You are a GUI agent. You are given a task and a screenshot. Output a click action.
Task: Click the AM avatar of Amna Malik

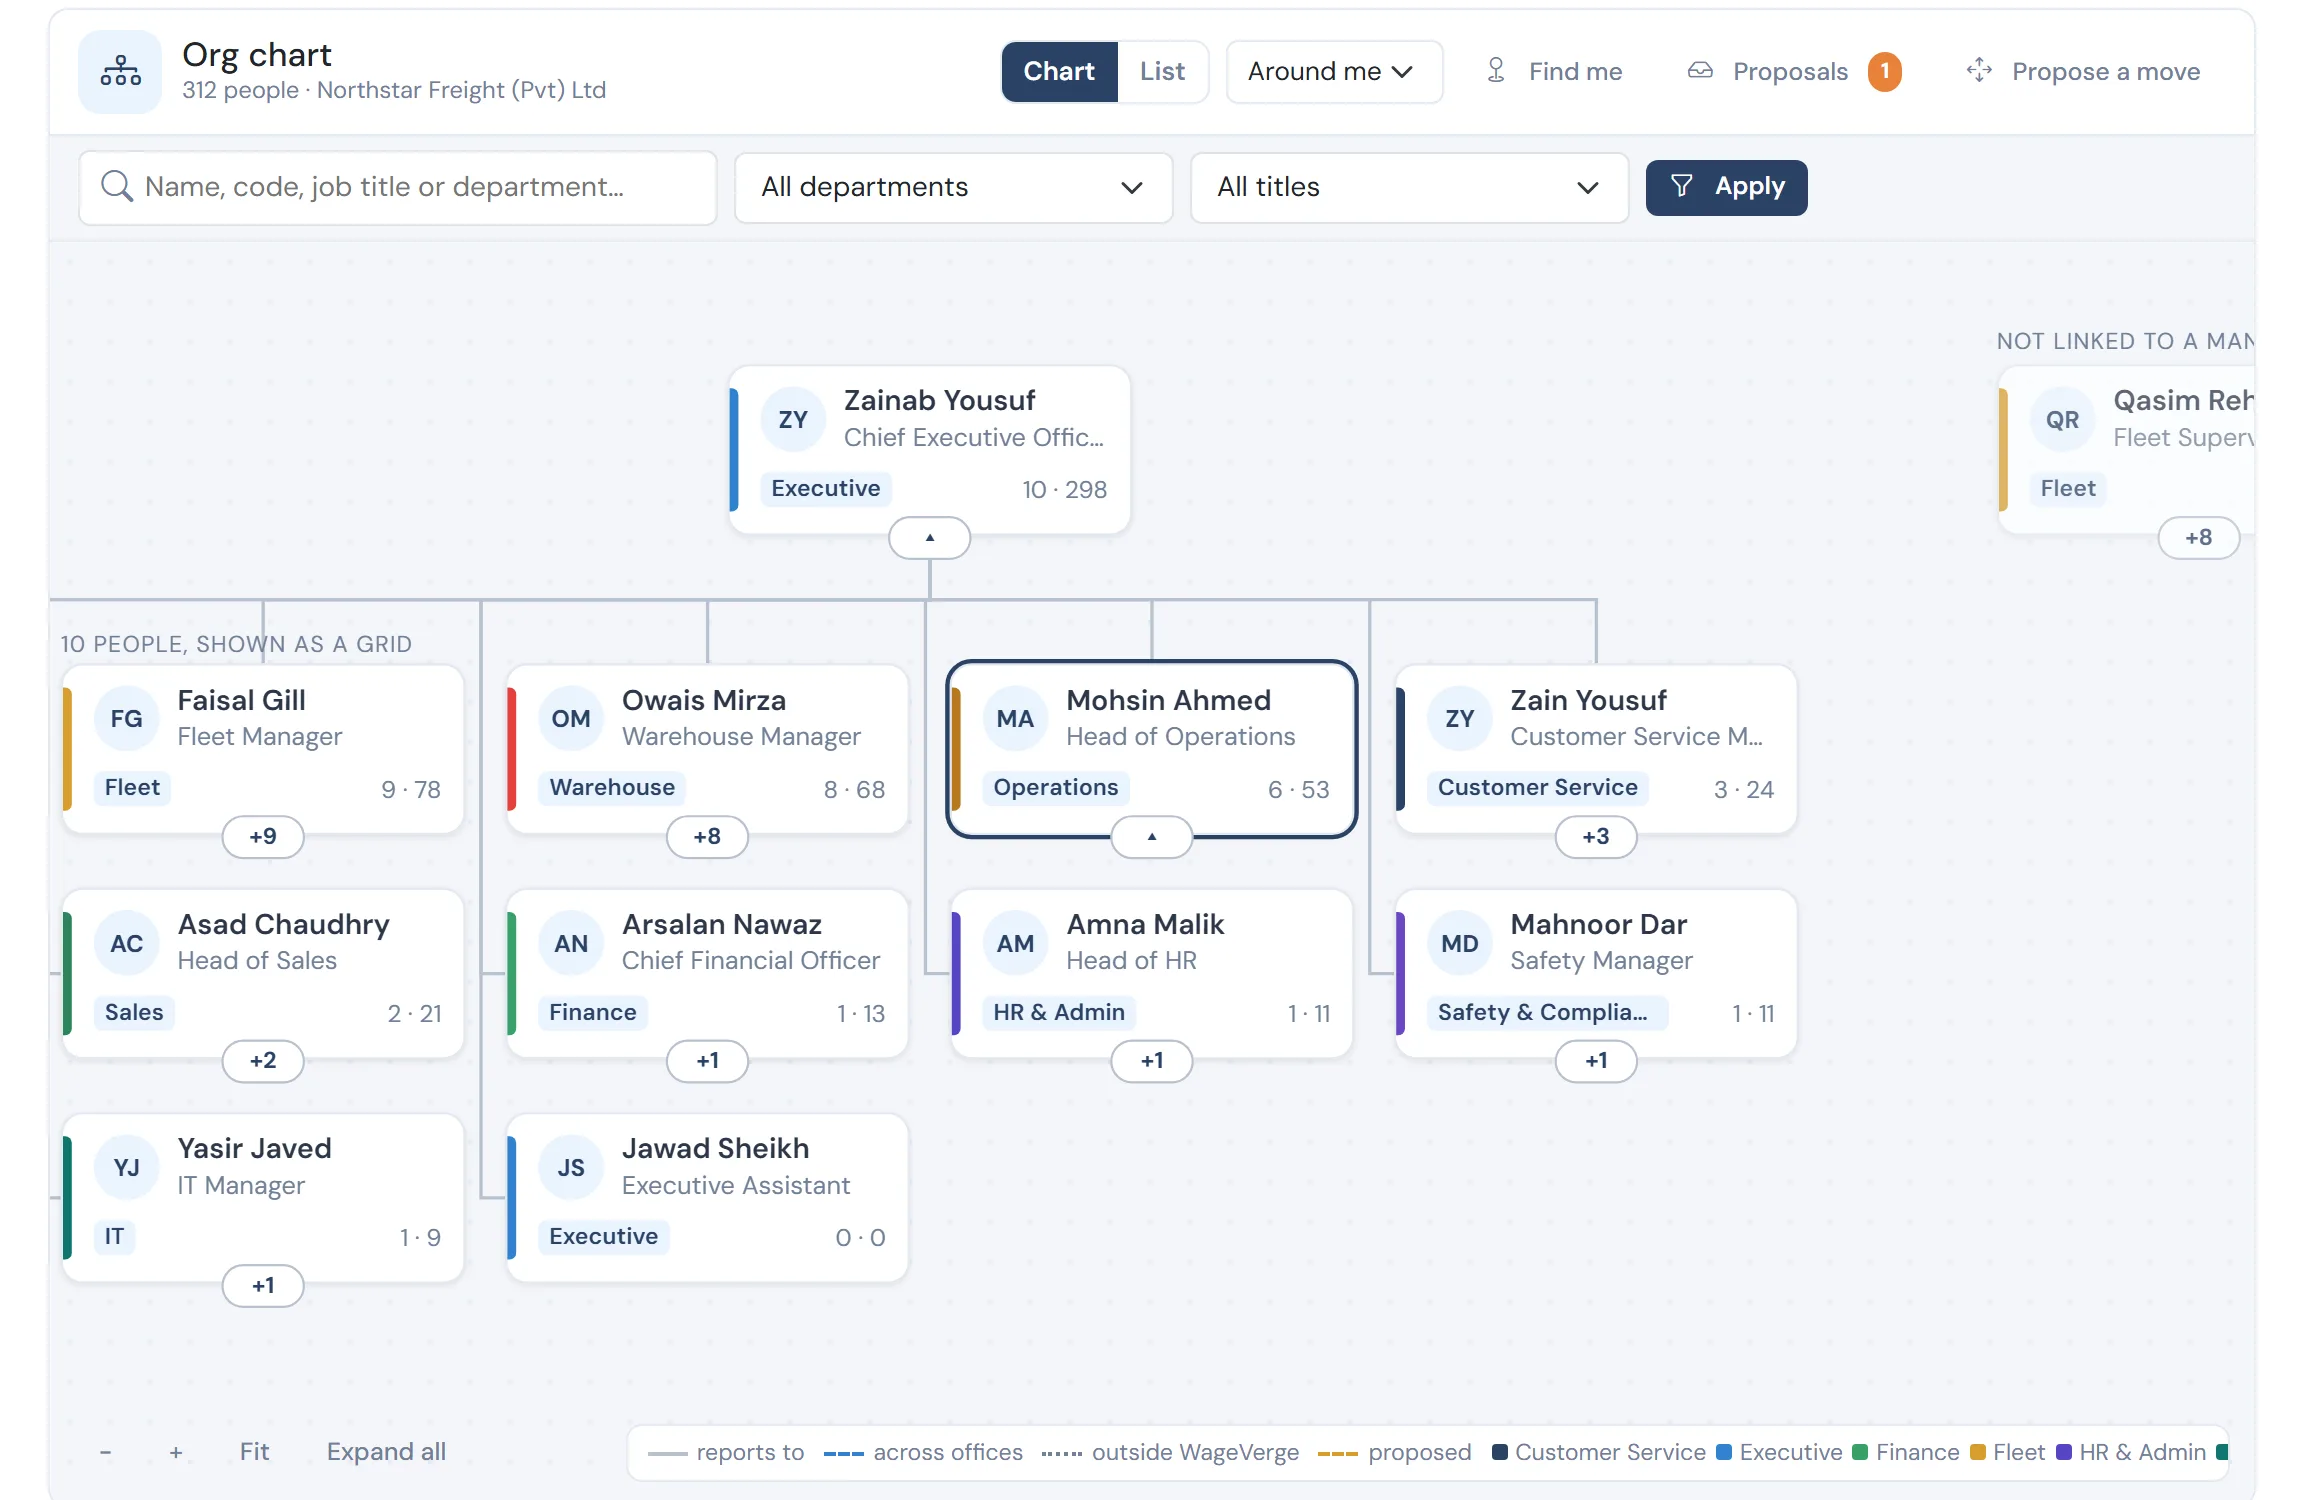click(x=1015, y=943)
